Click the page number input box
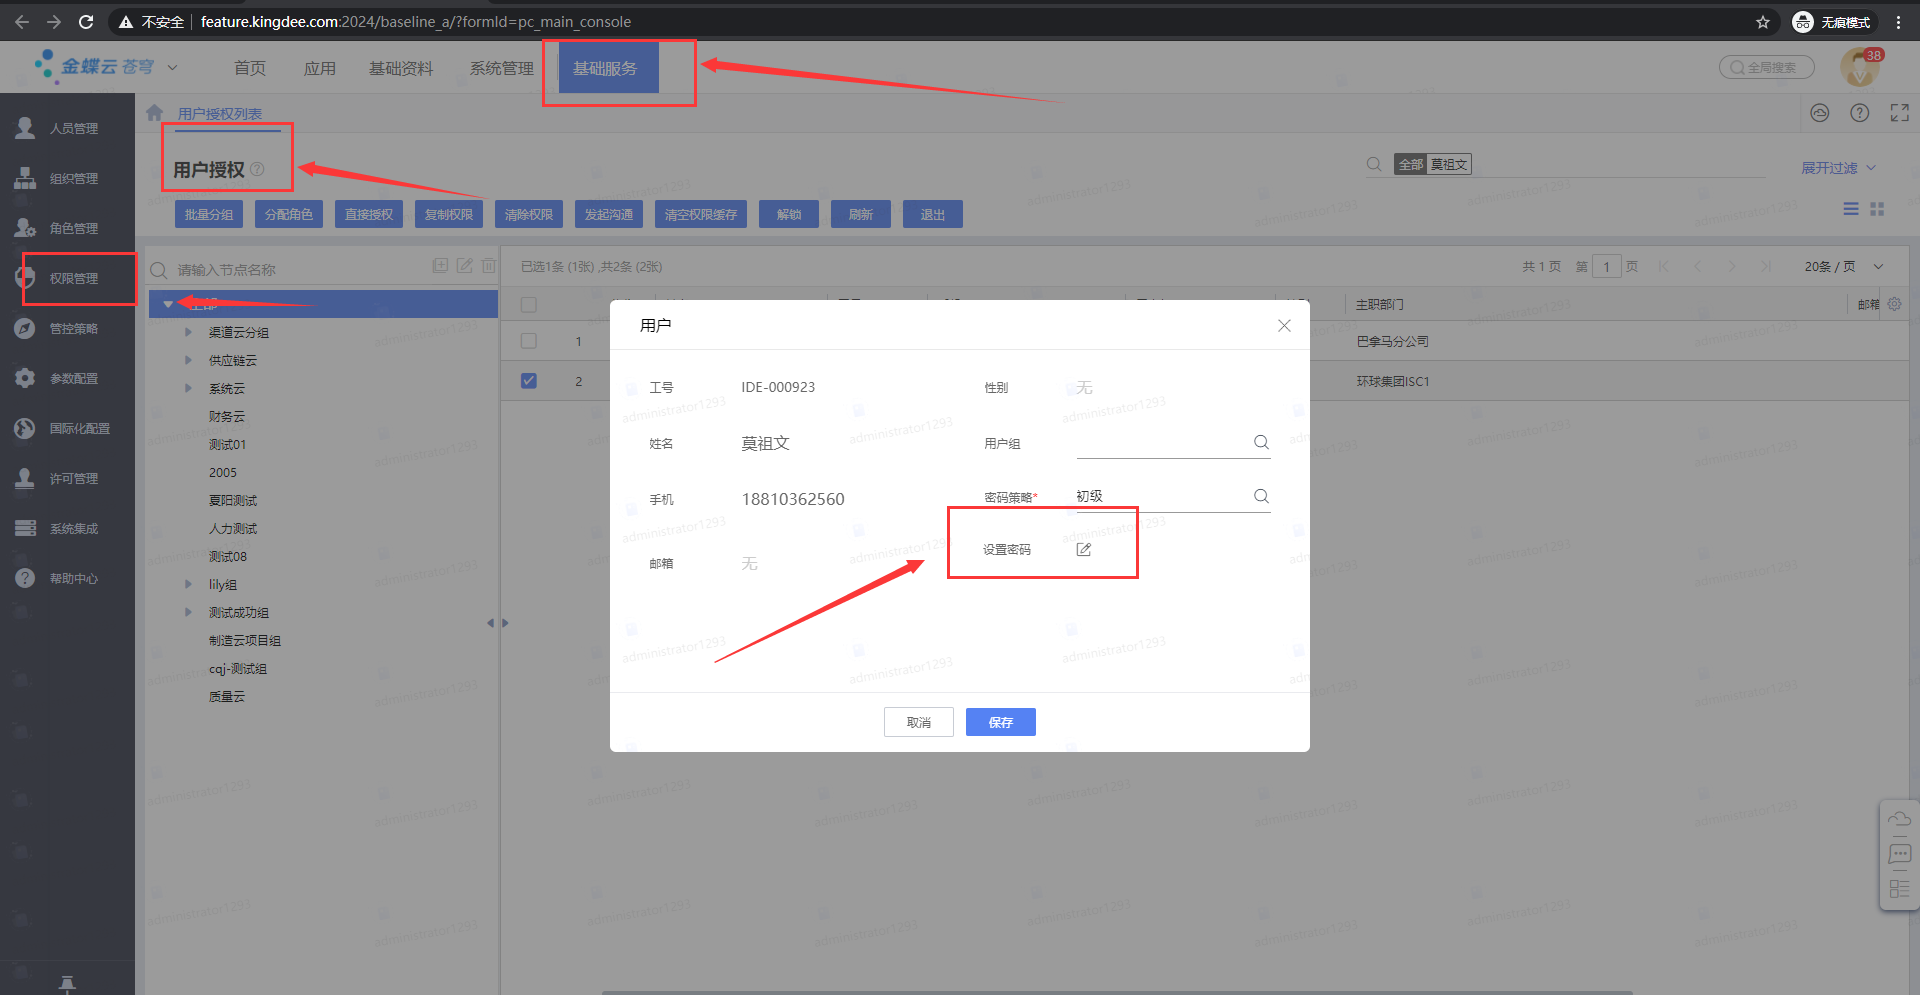The width and height of the screenshot is (1920, 995). 1606,266
